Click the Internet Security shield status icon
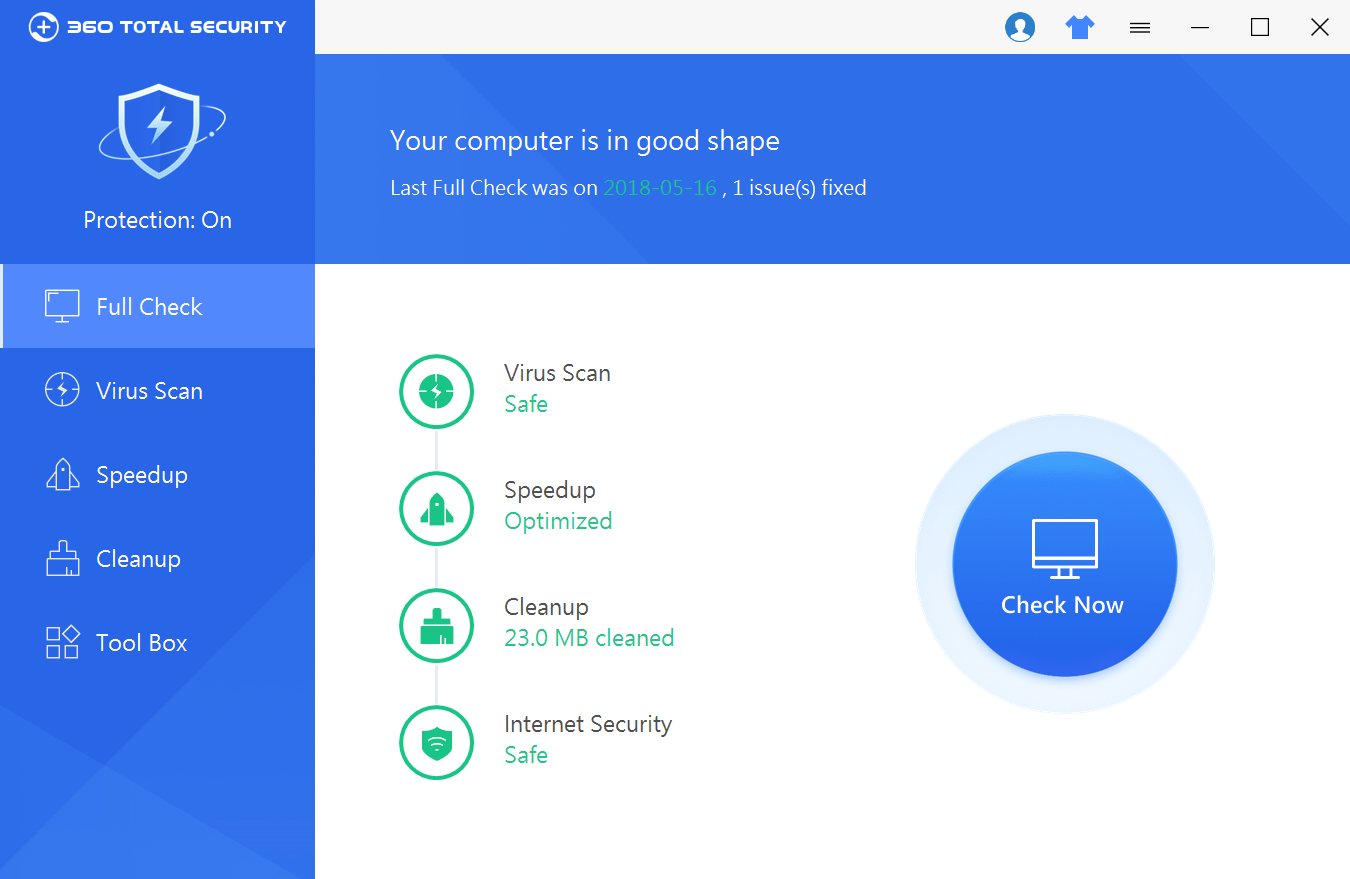 coord(436,742)
